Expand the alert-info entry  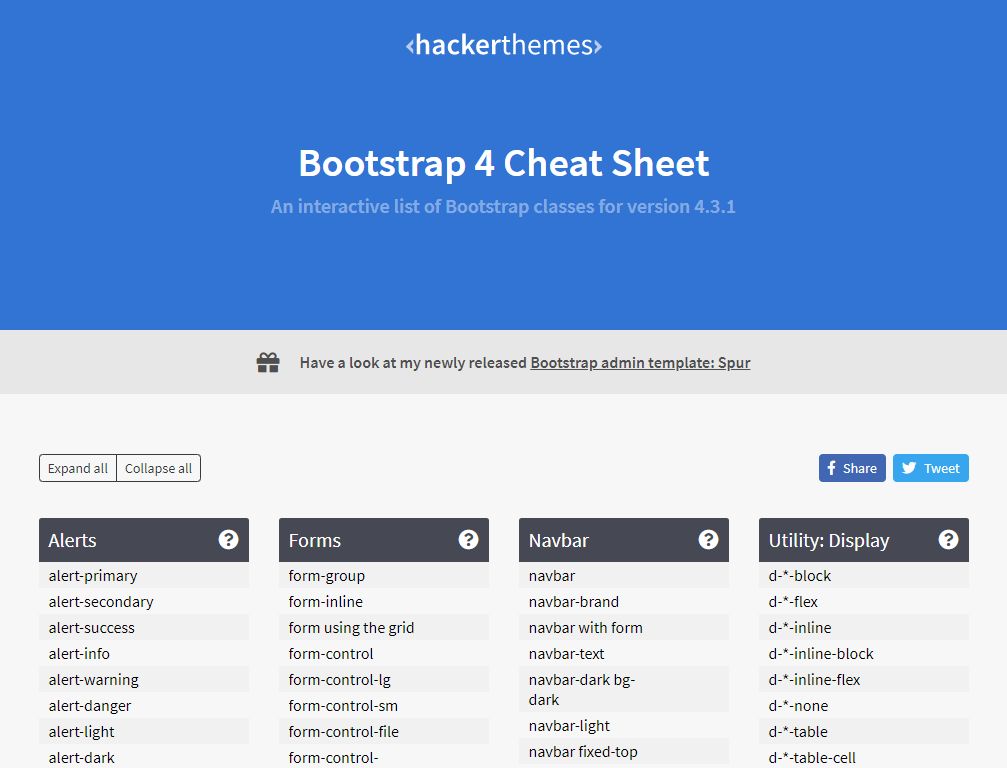click(144, 654)
